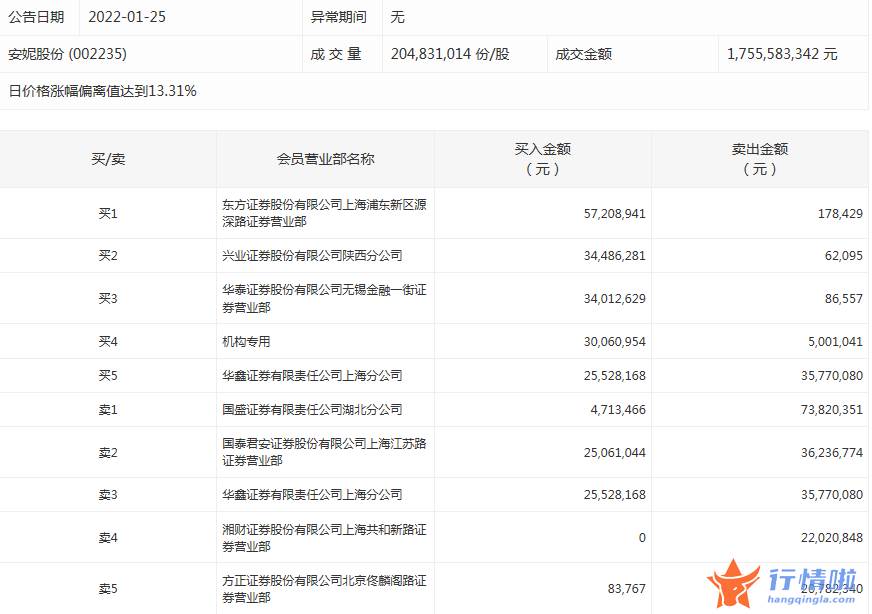Click 华鑫证券上海分公司 in the 买5 row

(x=312, y=376)
